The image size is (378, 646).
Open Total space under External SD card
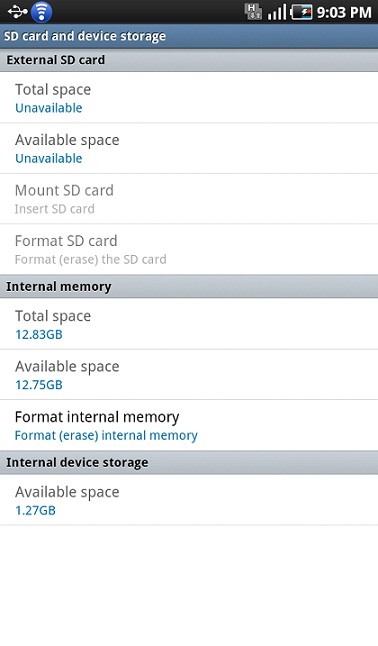tap(189, 98)
